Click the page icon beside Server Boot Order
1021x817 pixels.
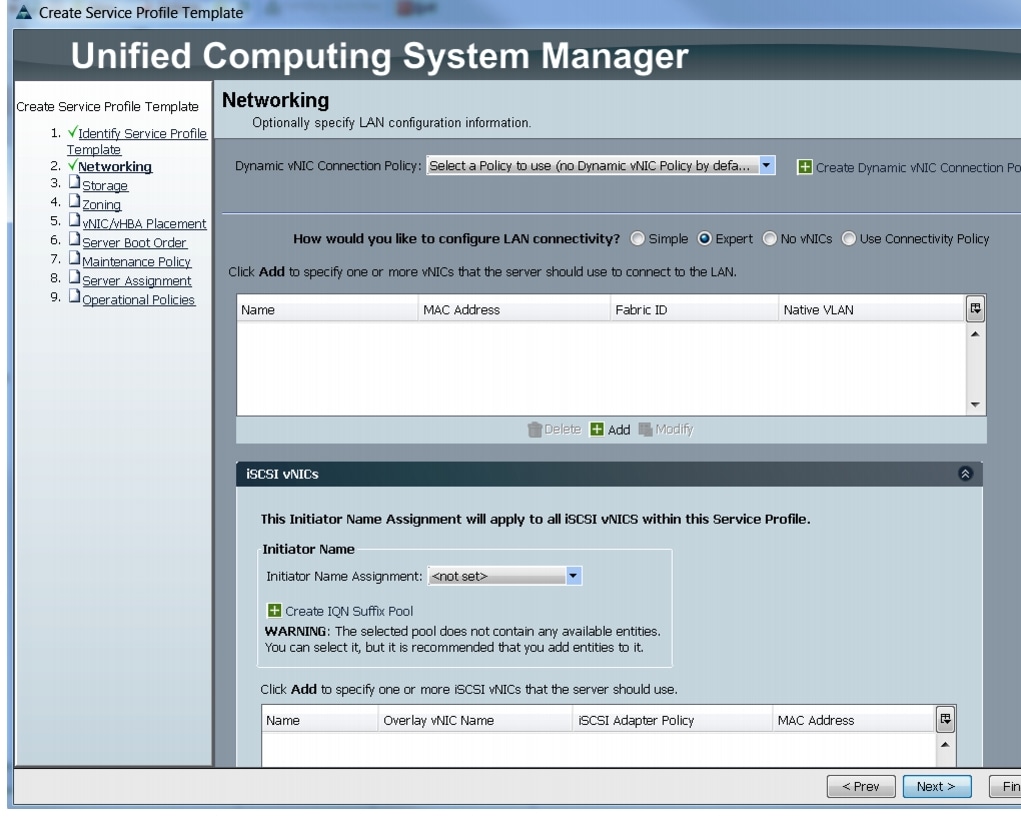pos(74,239)
